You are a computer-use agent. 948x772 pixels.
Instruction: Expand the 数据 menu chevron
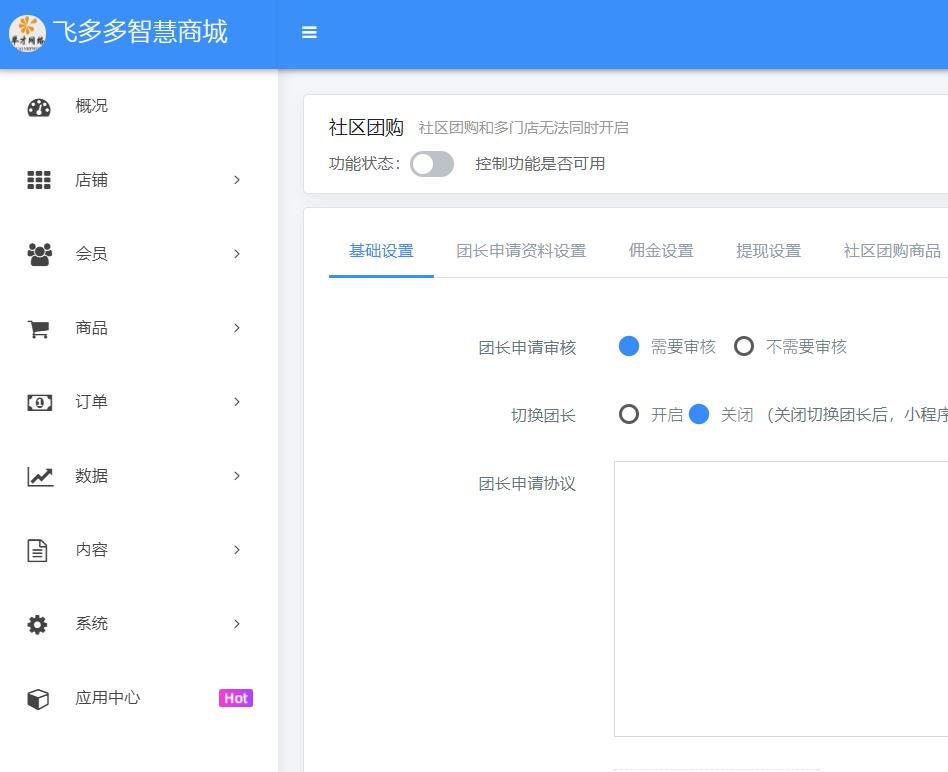pos(237,476)
